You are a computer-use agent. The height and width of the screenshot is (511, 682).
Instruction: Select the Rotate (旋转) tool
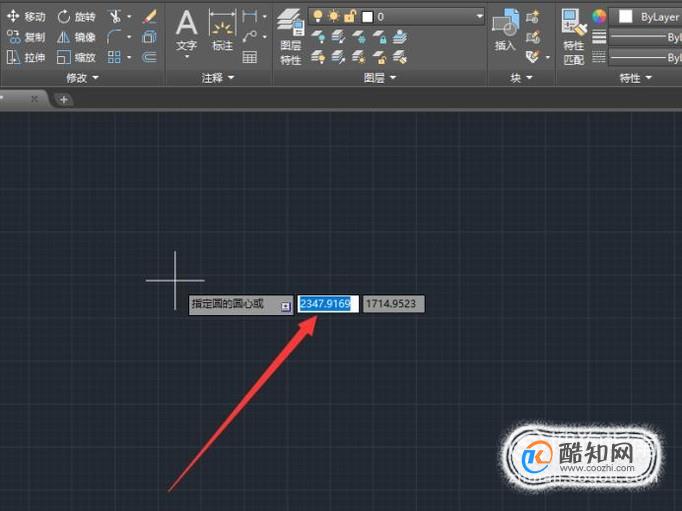click(76, 17)
